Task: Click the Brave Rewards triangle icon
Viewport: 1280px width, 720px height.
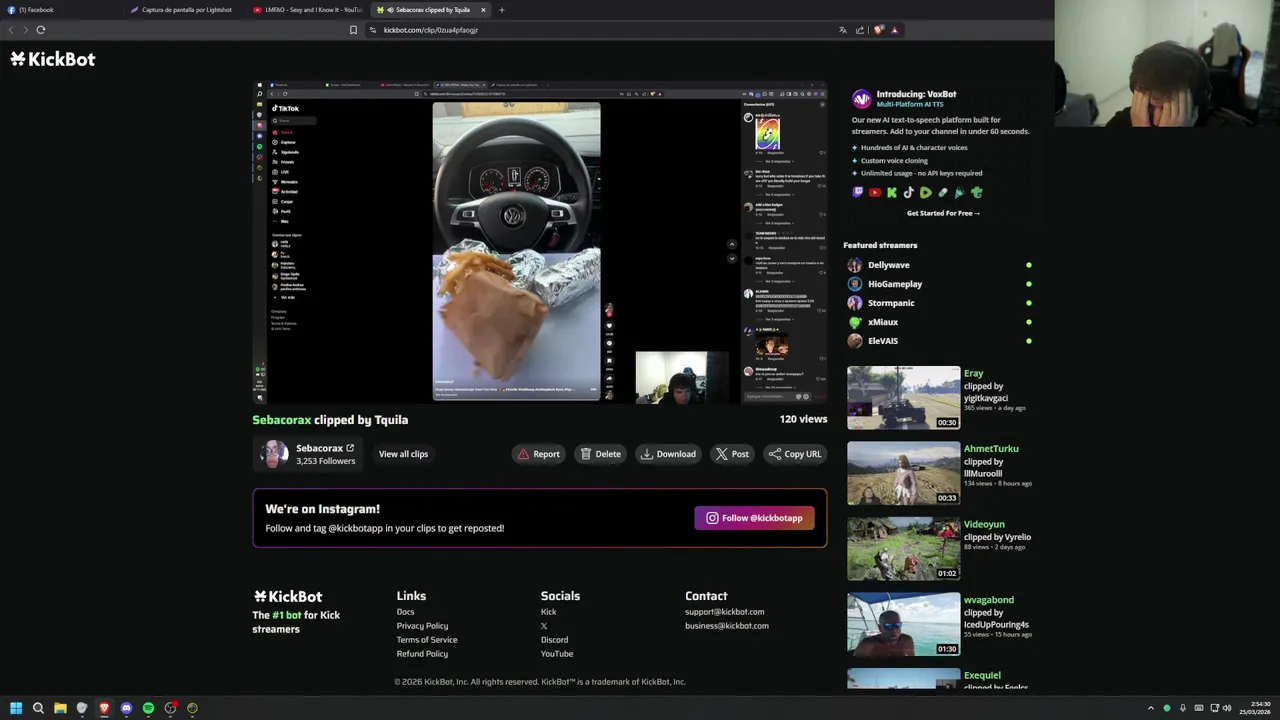Action: coord(894,30)
